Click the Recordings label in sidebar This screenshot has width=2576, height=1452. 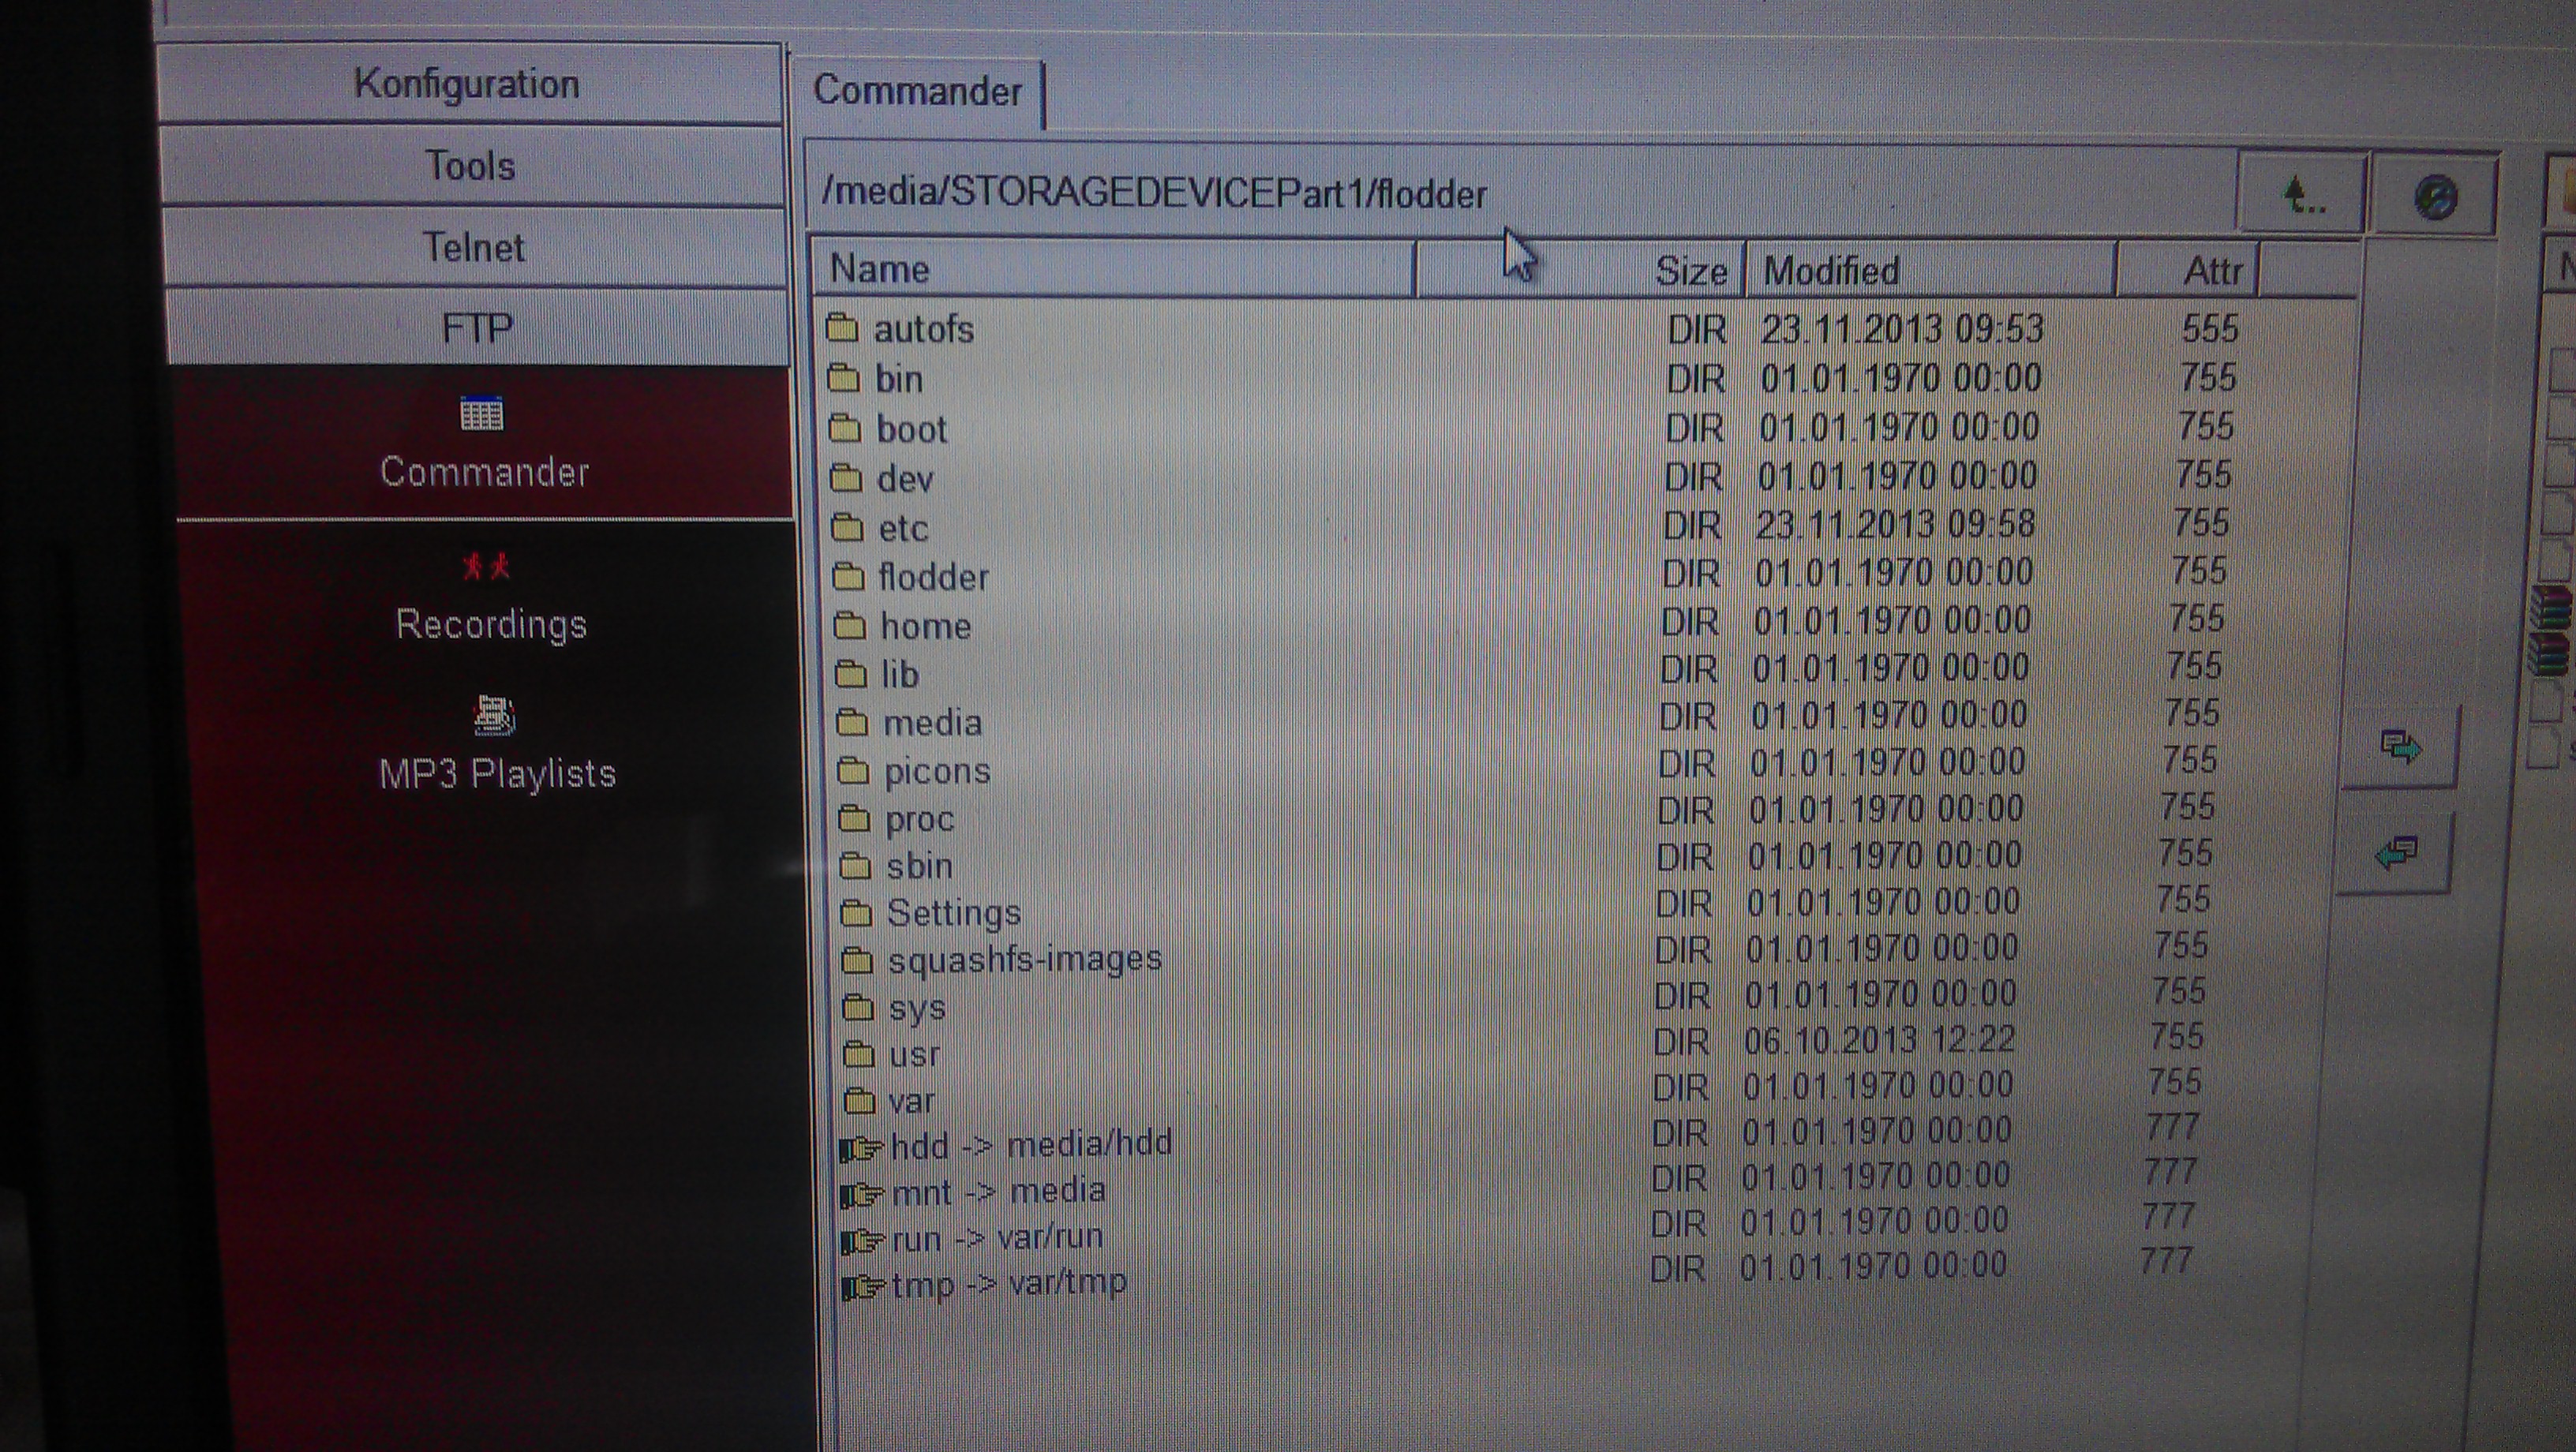[x=491, y=624]
